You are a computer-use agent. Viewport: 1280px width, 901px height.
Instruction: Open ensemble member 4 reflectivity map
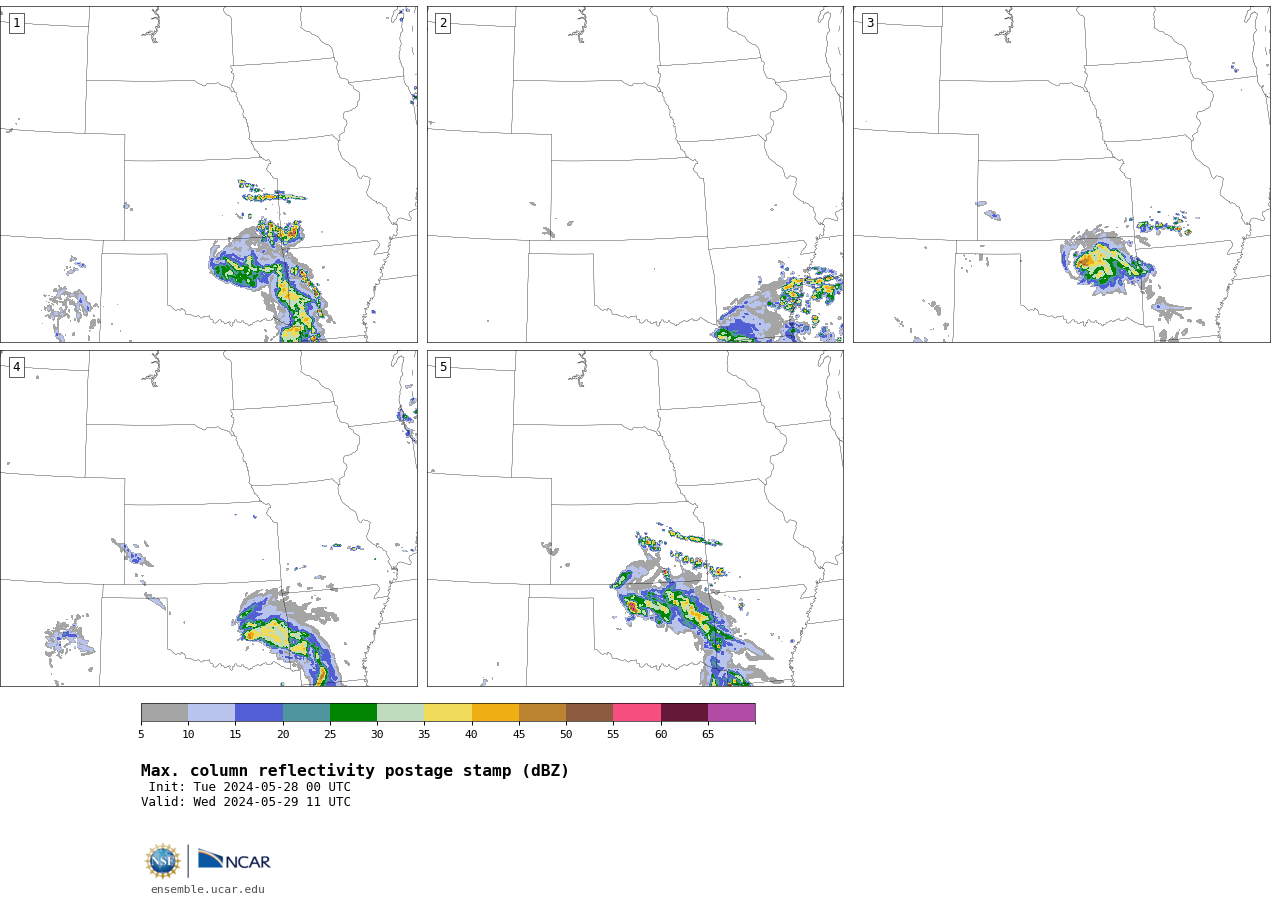coord(208,518)
